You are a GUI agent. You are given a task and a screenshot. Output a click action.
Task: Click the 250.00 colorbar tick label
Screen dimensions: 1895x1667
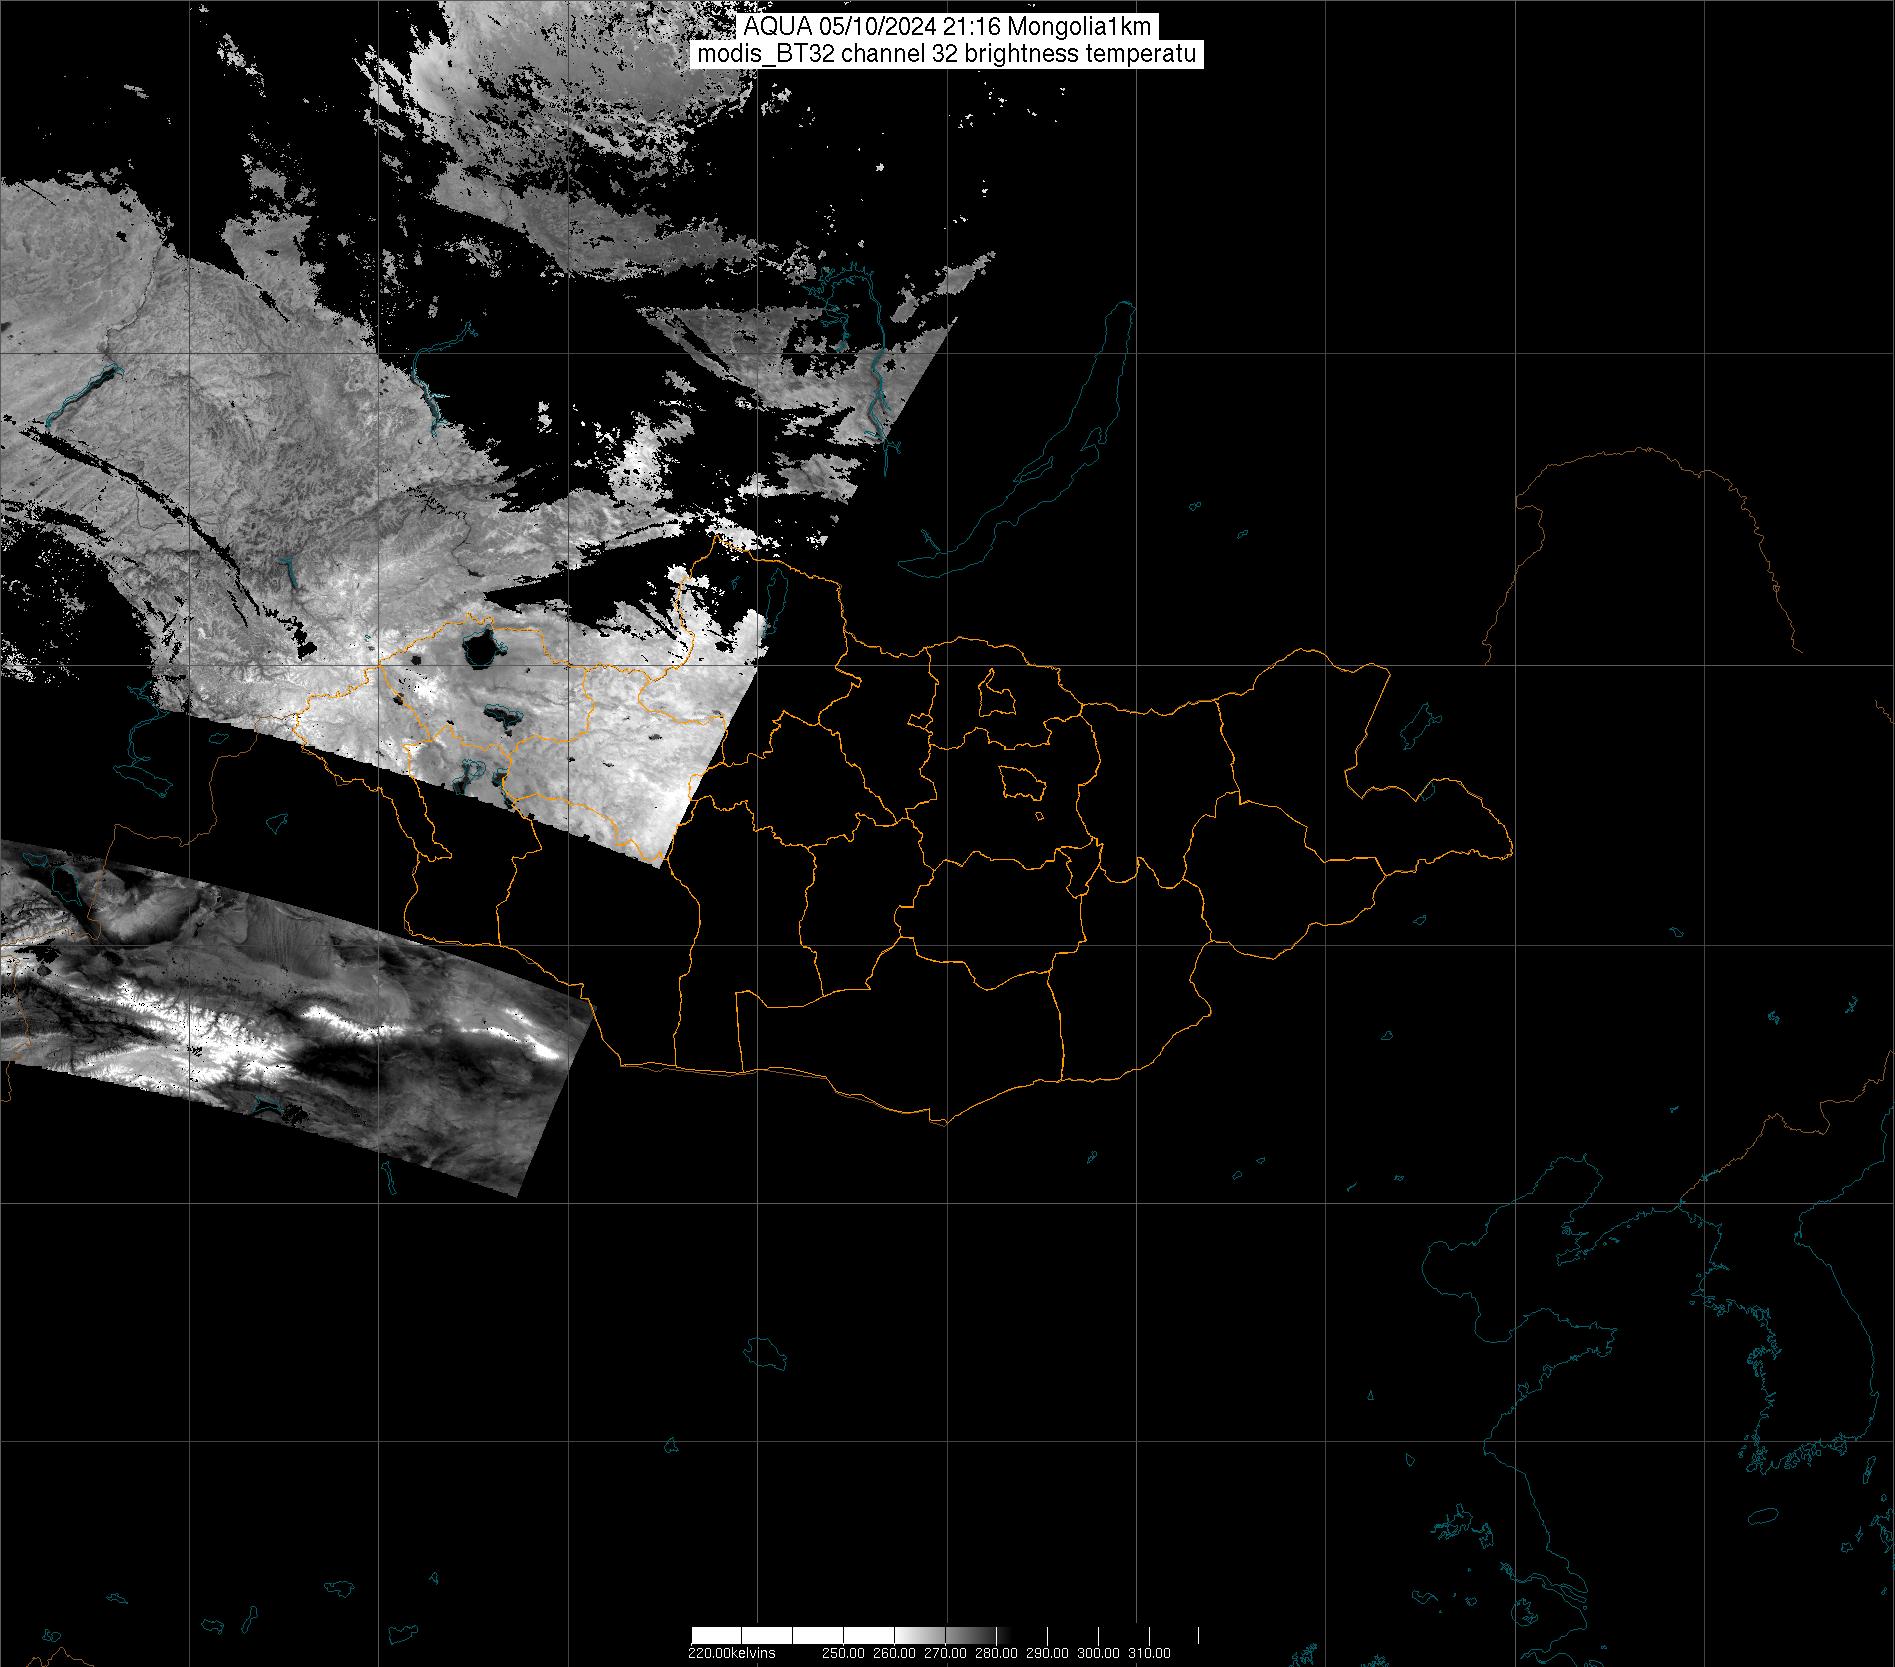pos(844,1653)
